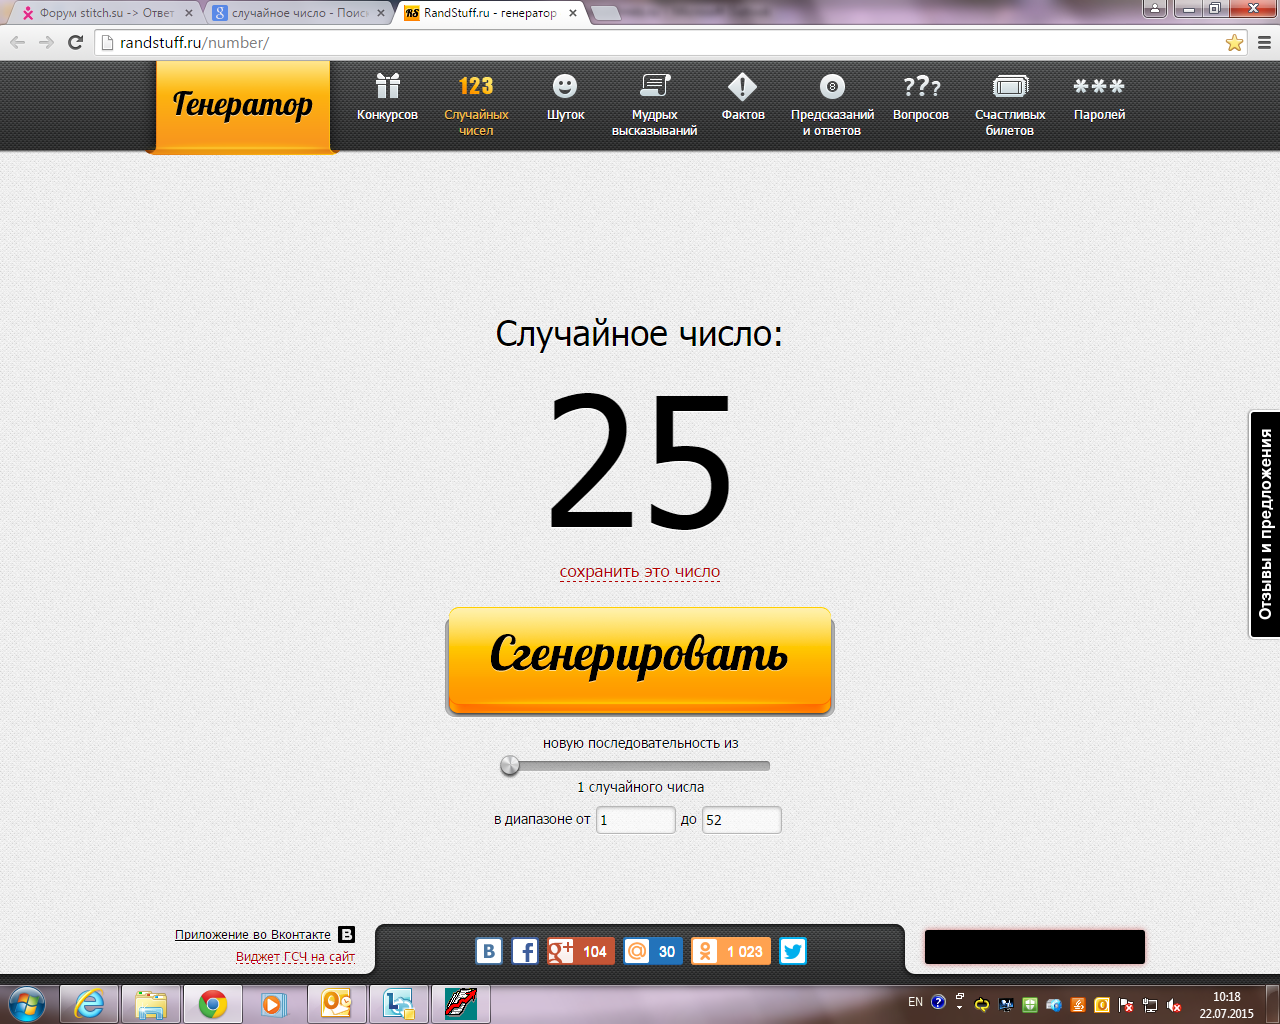Open the Мудрых высказываний scroll generator
Viewport: 1280px width, 1024px height.
point(654,103)
